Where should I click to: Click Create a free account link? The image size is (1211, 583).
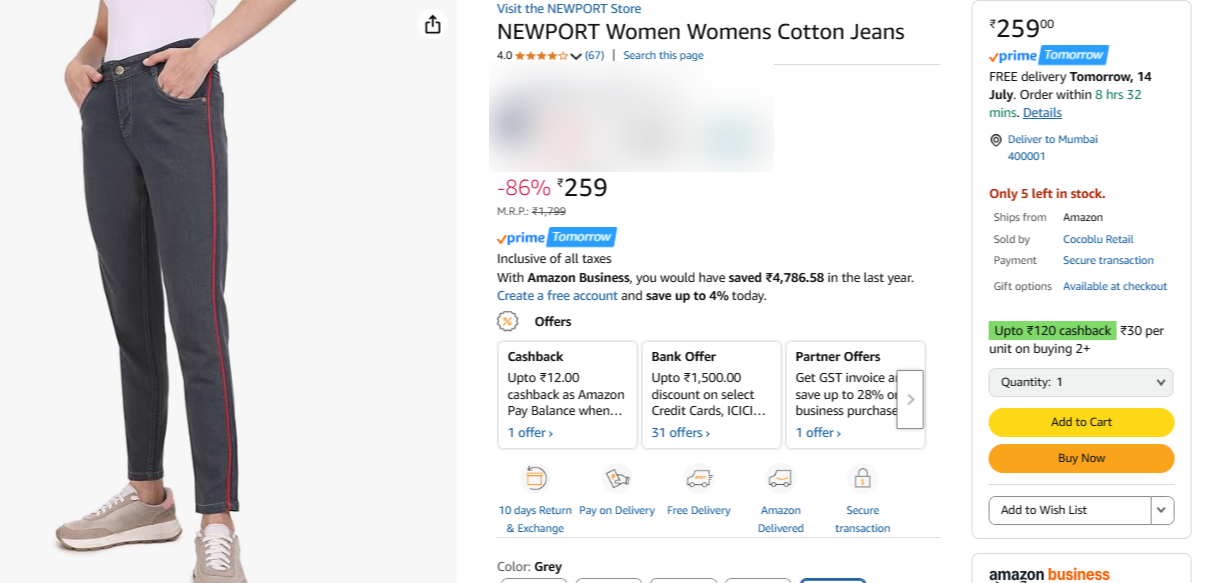click(557, 296)
